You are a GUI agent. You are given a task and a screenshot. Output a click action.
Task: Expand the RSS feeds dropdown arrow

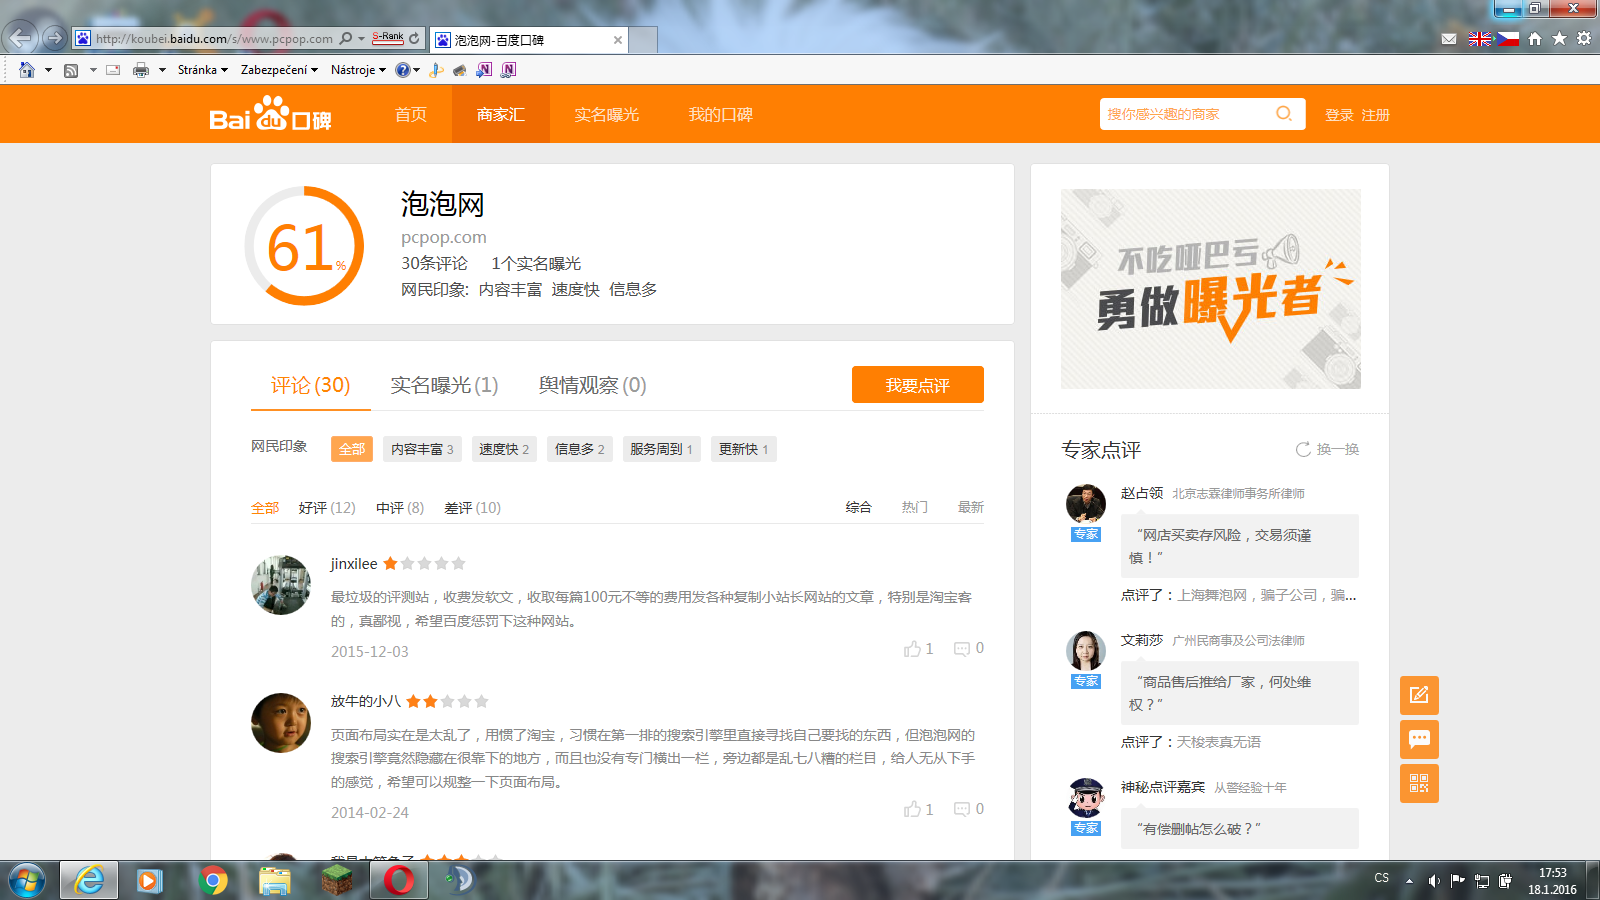(x=93, y=70)
